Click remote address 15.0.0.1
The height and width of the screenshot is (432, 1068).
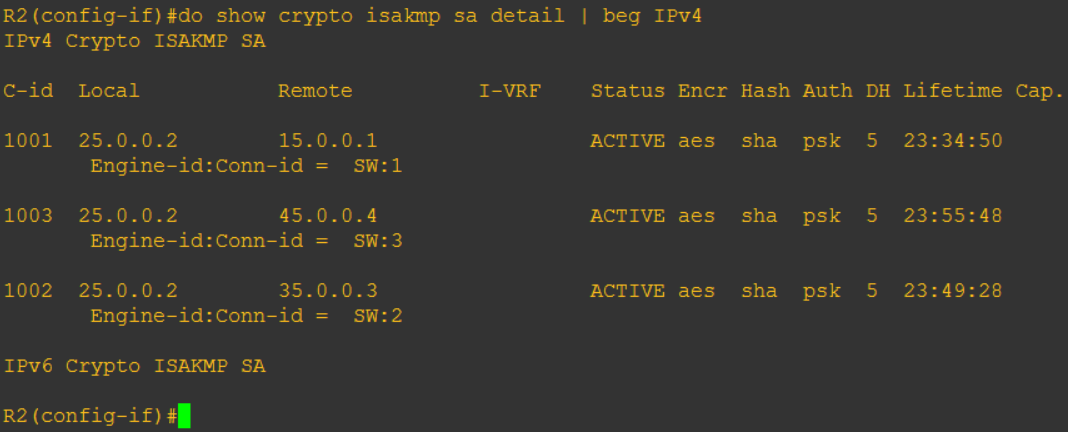pyautogui.click(x=327, y=141)
